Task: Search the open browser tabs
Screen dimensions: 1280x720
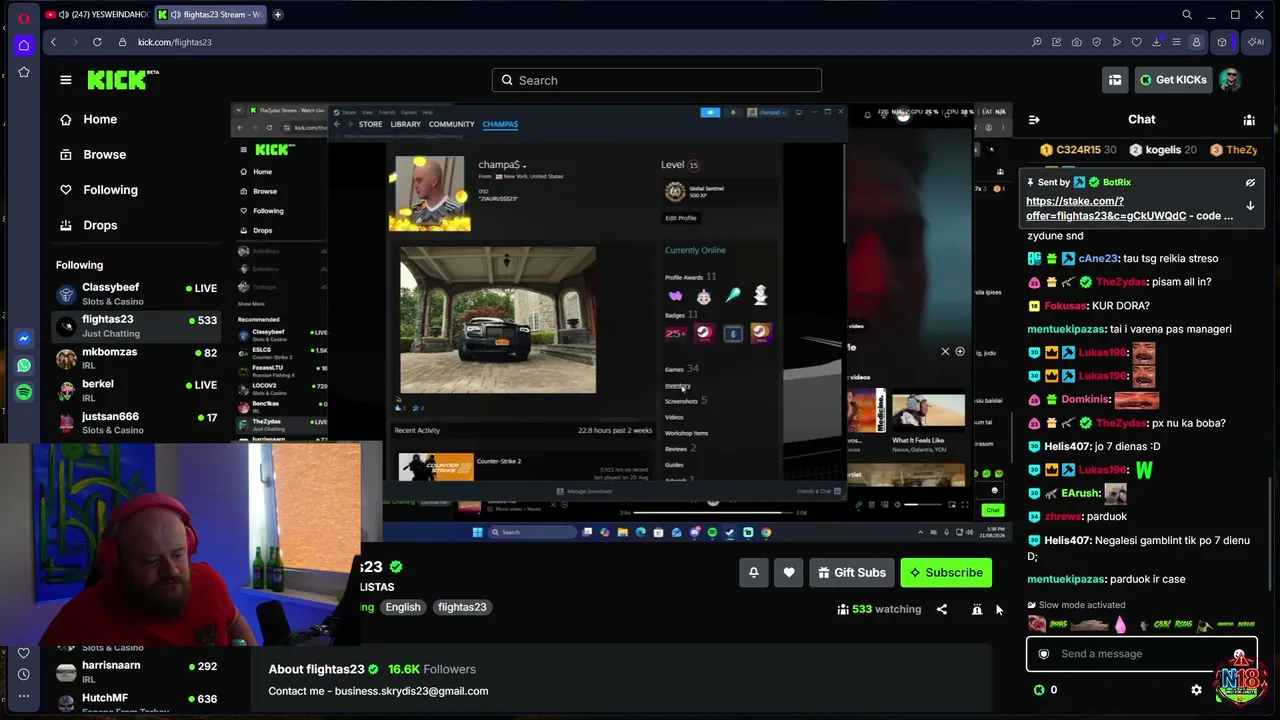Action: 1187,15
